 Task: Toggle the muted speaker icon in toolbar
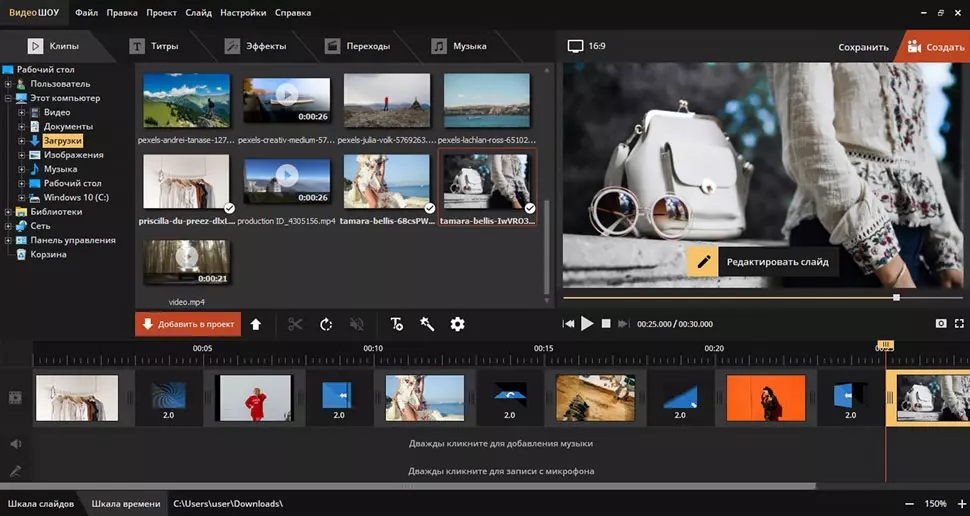(357, 324)
